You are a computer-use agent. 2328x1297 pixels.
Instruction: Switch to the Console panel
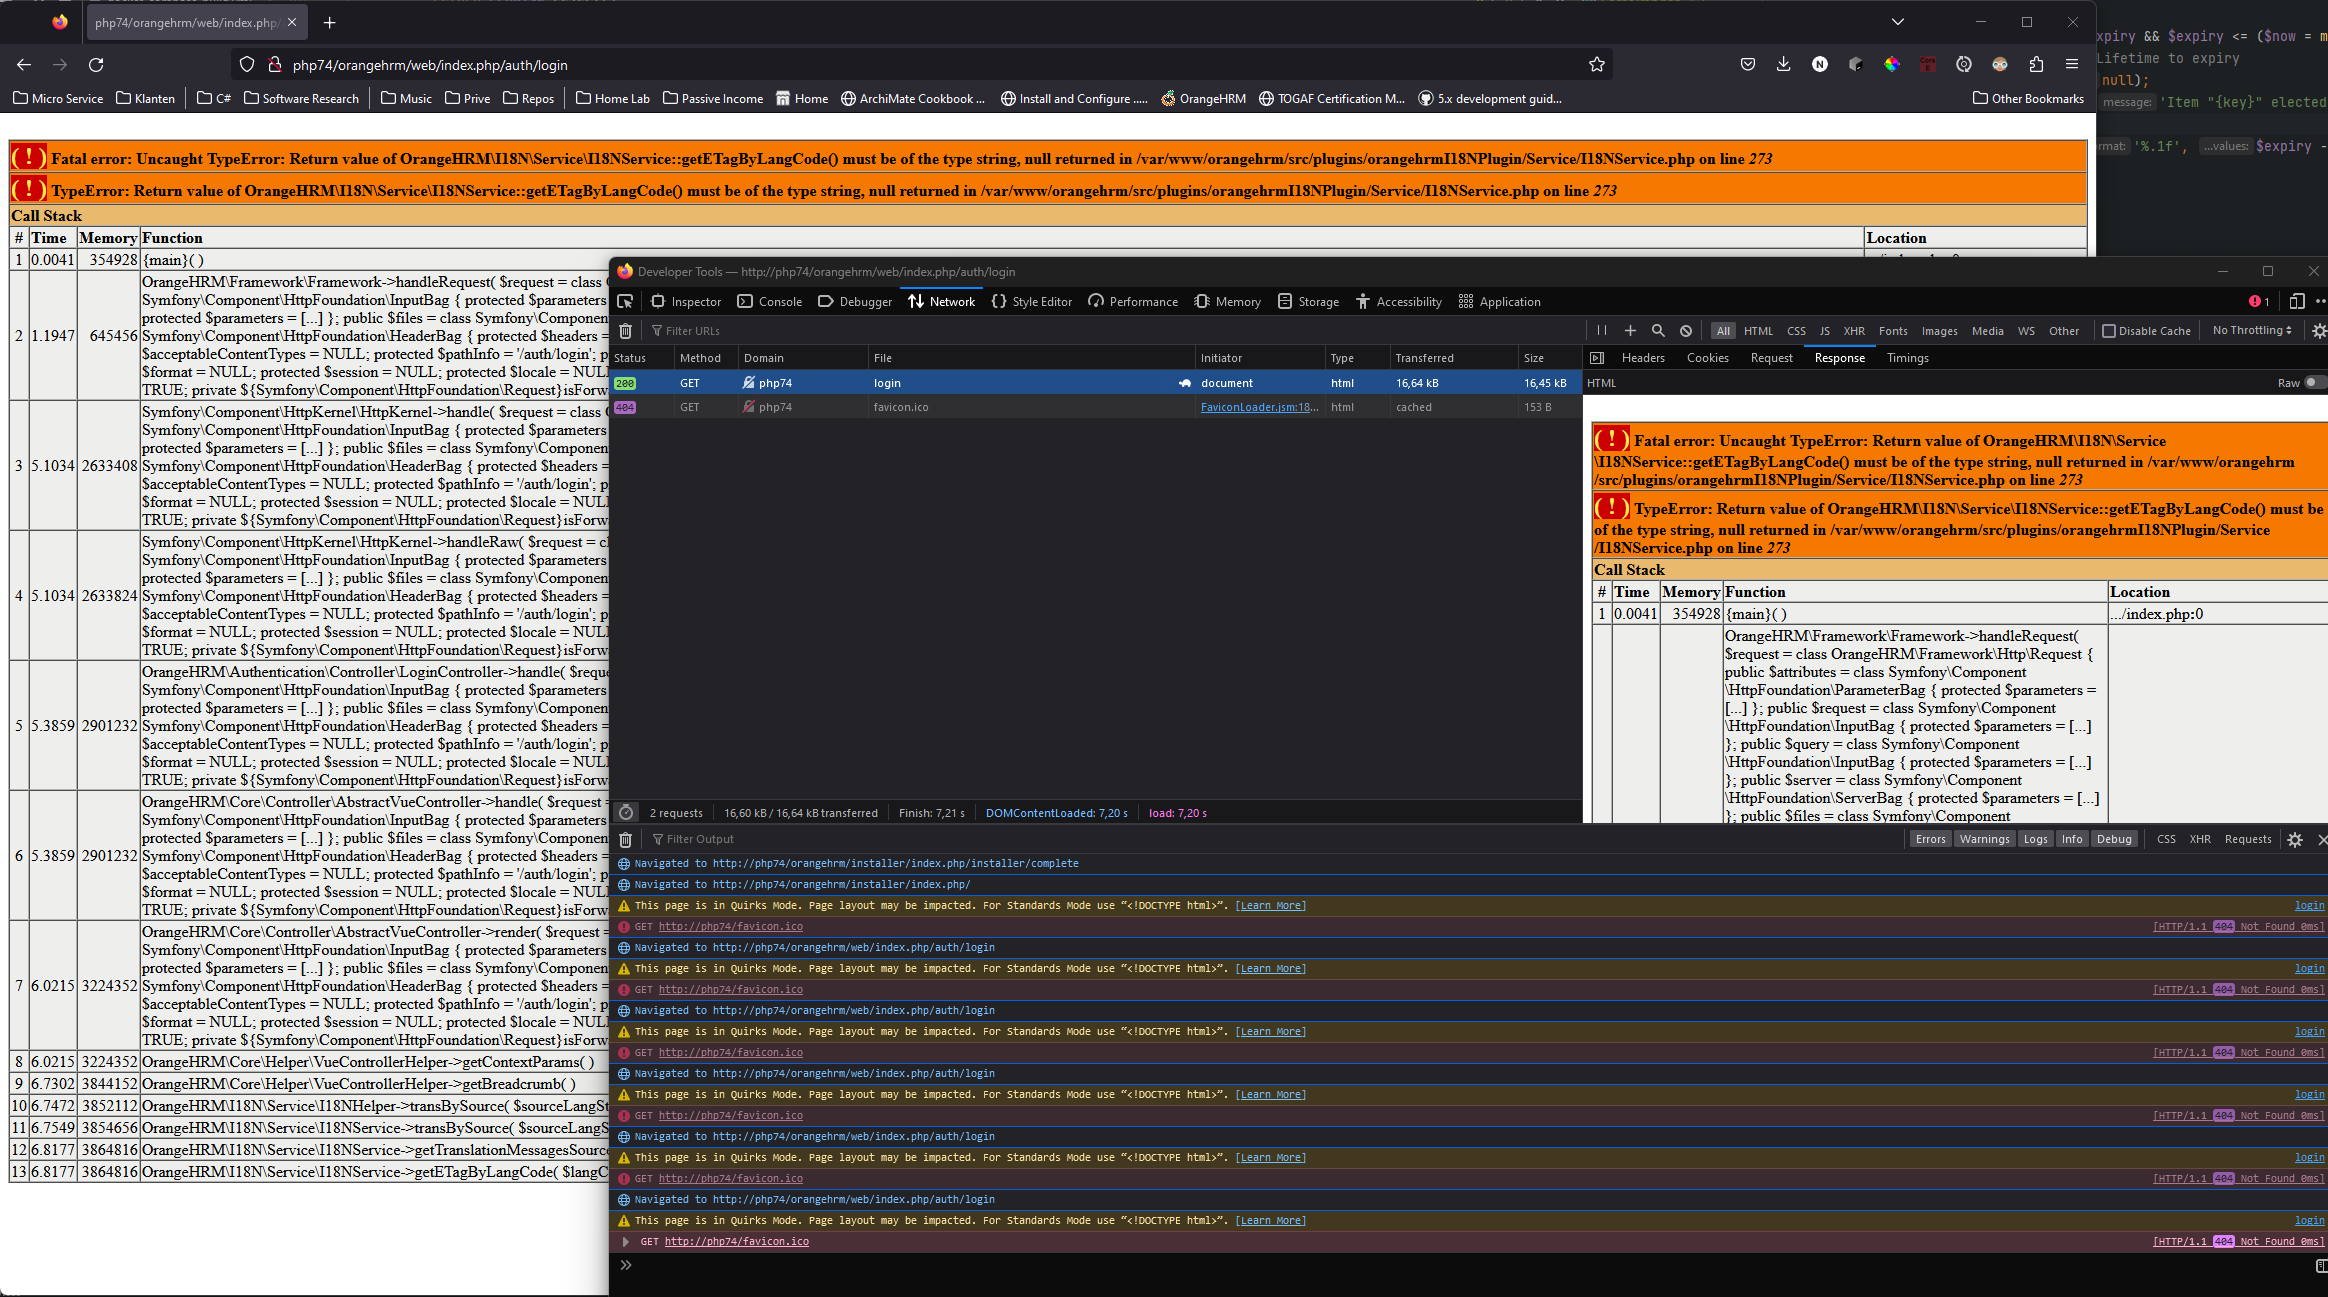tap(769, 301)
